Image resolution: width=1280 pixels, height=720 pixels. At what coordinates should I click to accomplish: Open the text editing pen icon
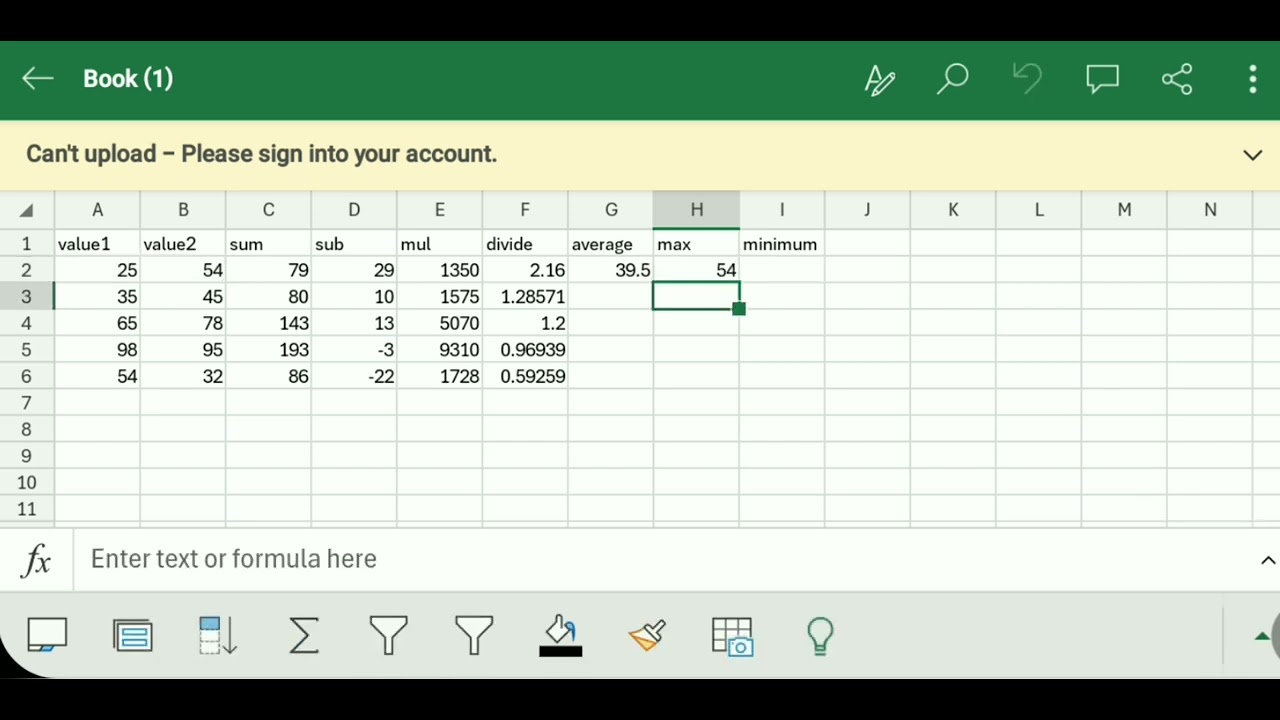(880, 80)
